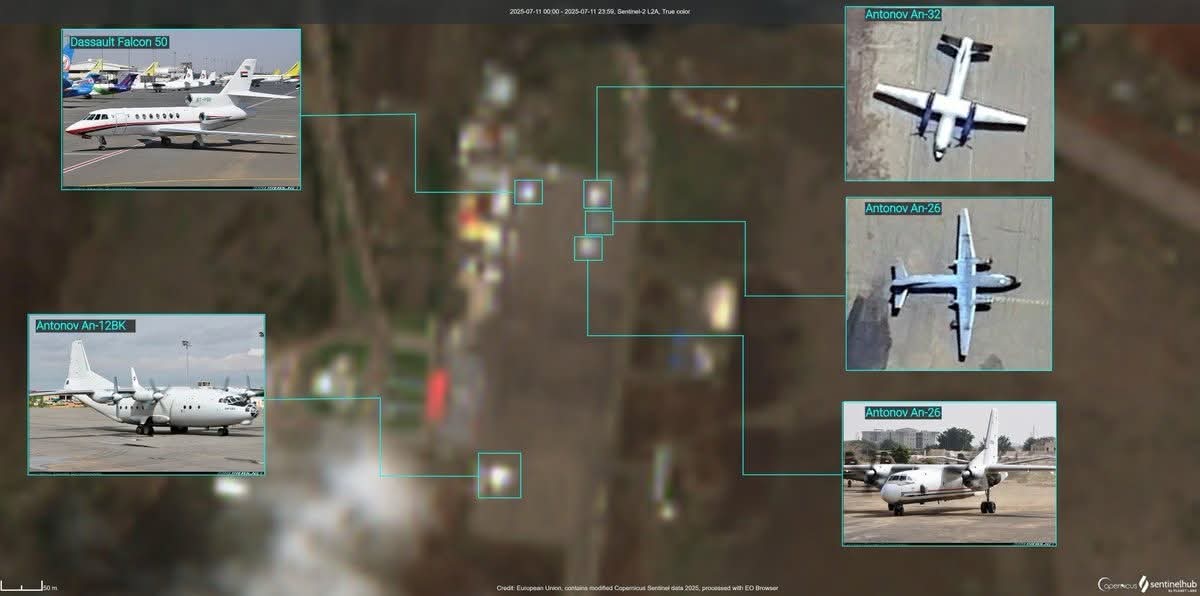The image size is (1200, 596).
Task: Select the Sentinel-2 L2A date header text
Action: point(599,11)
